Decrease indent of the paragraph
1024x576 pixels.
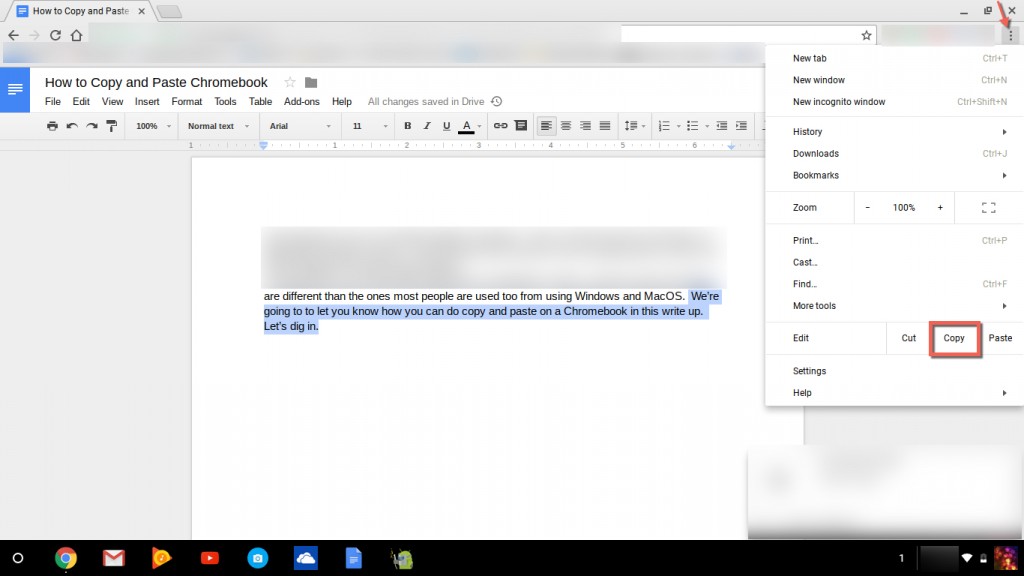pos(722,125)
